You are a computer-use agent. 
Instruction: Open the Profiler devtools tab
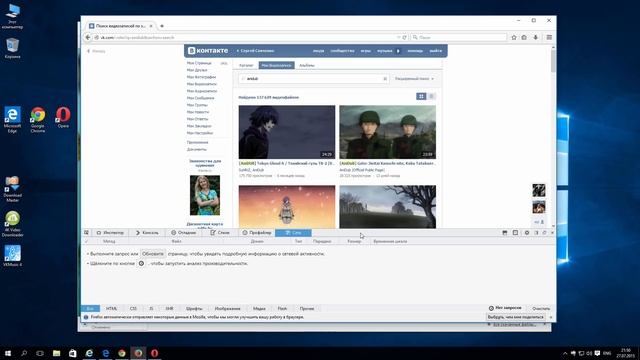[x=257, y=233]
